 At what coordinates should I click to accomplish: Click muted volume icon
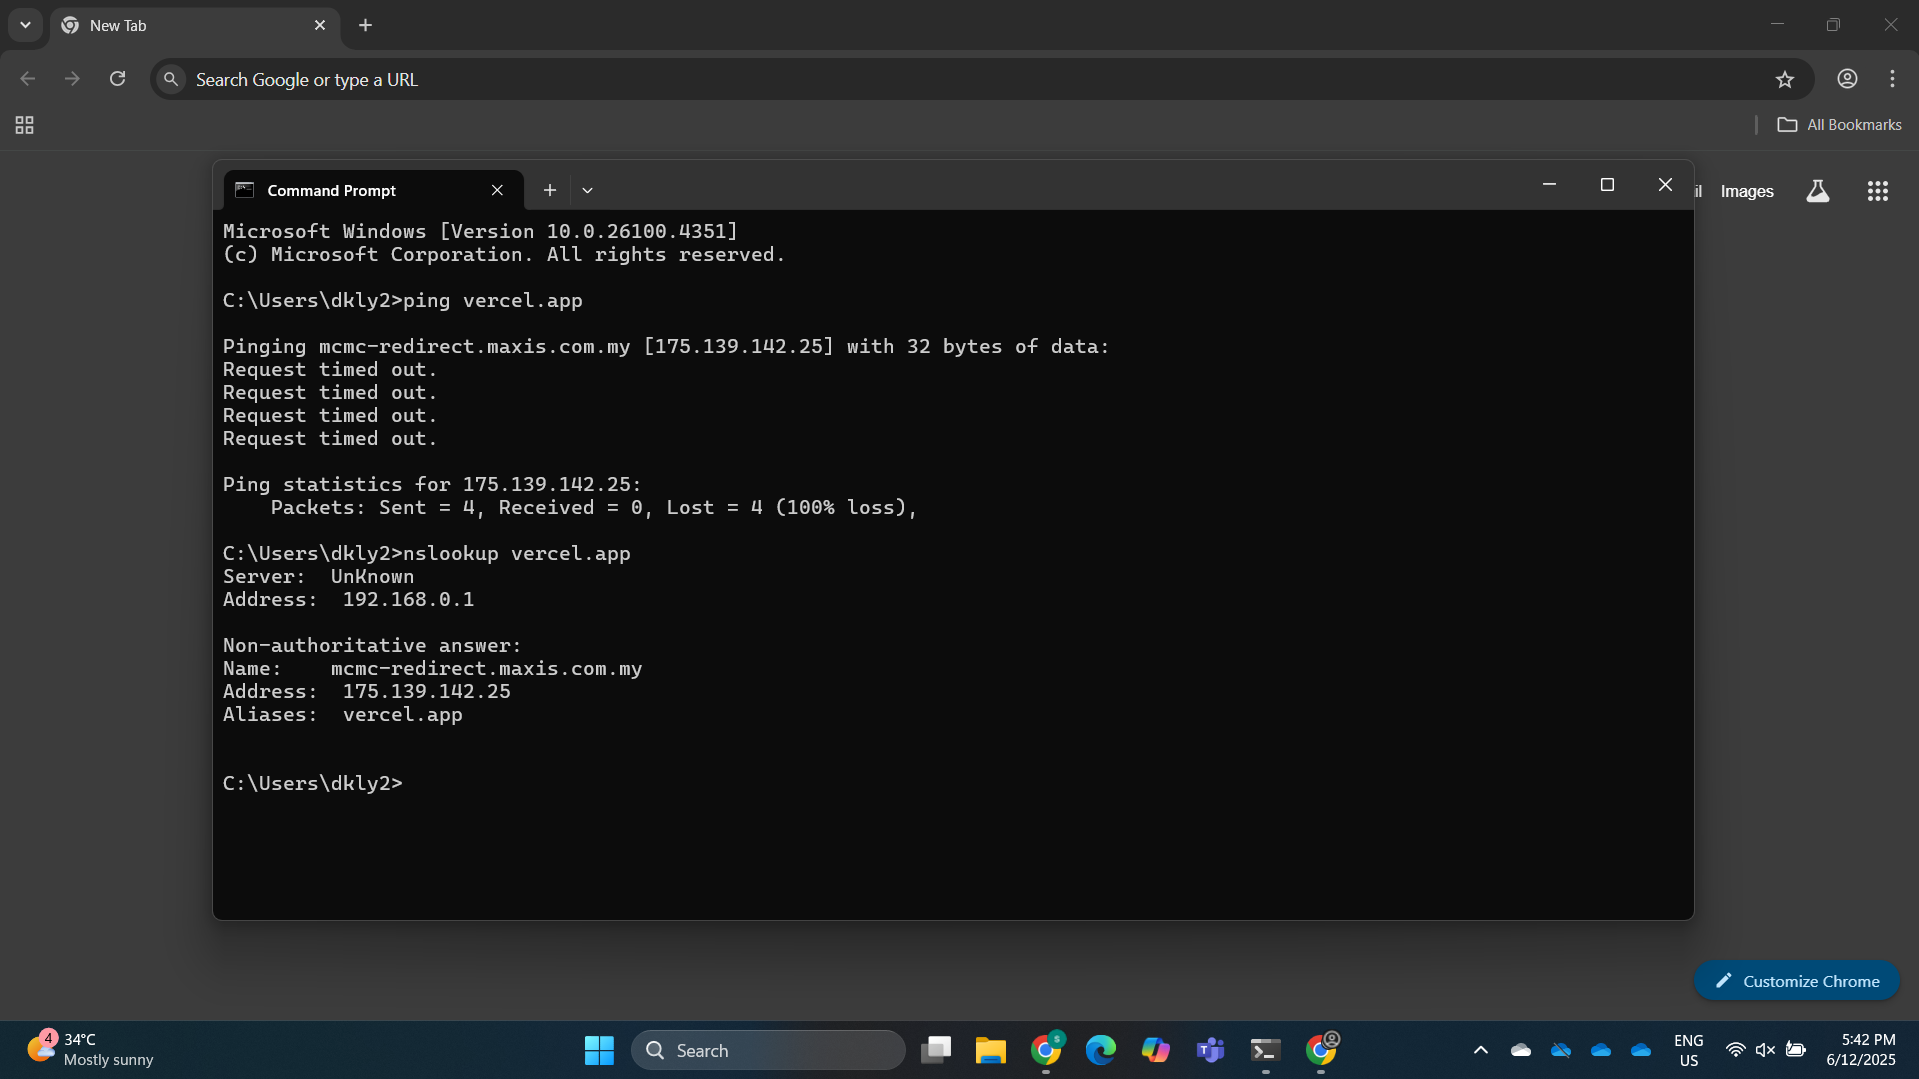pyautogui.click(x=1765, y=1050)
